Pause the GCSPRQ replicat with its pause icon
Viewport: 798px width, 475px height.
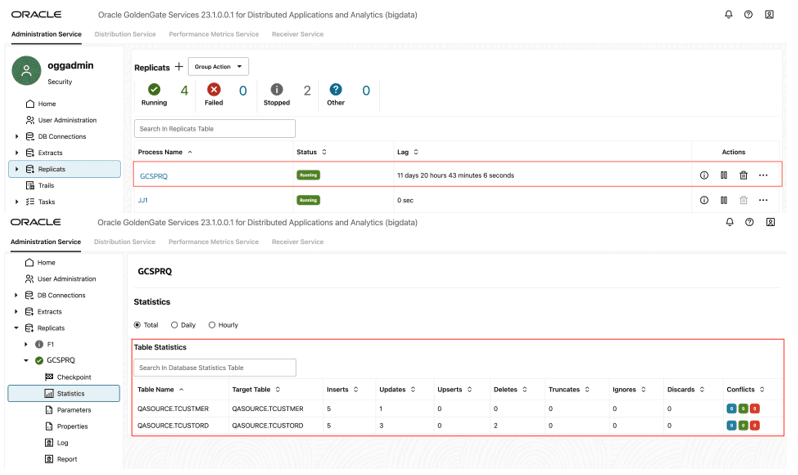point(724,175)
